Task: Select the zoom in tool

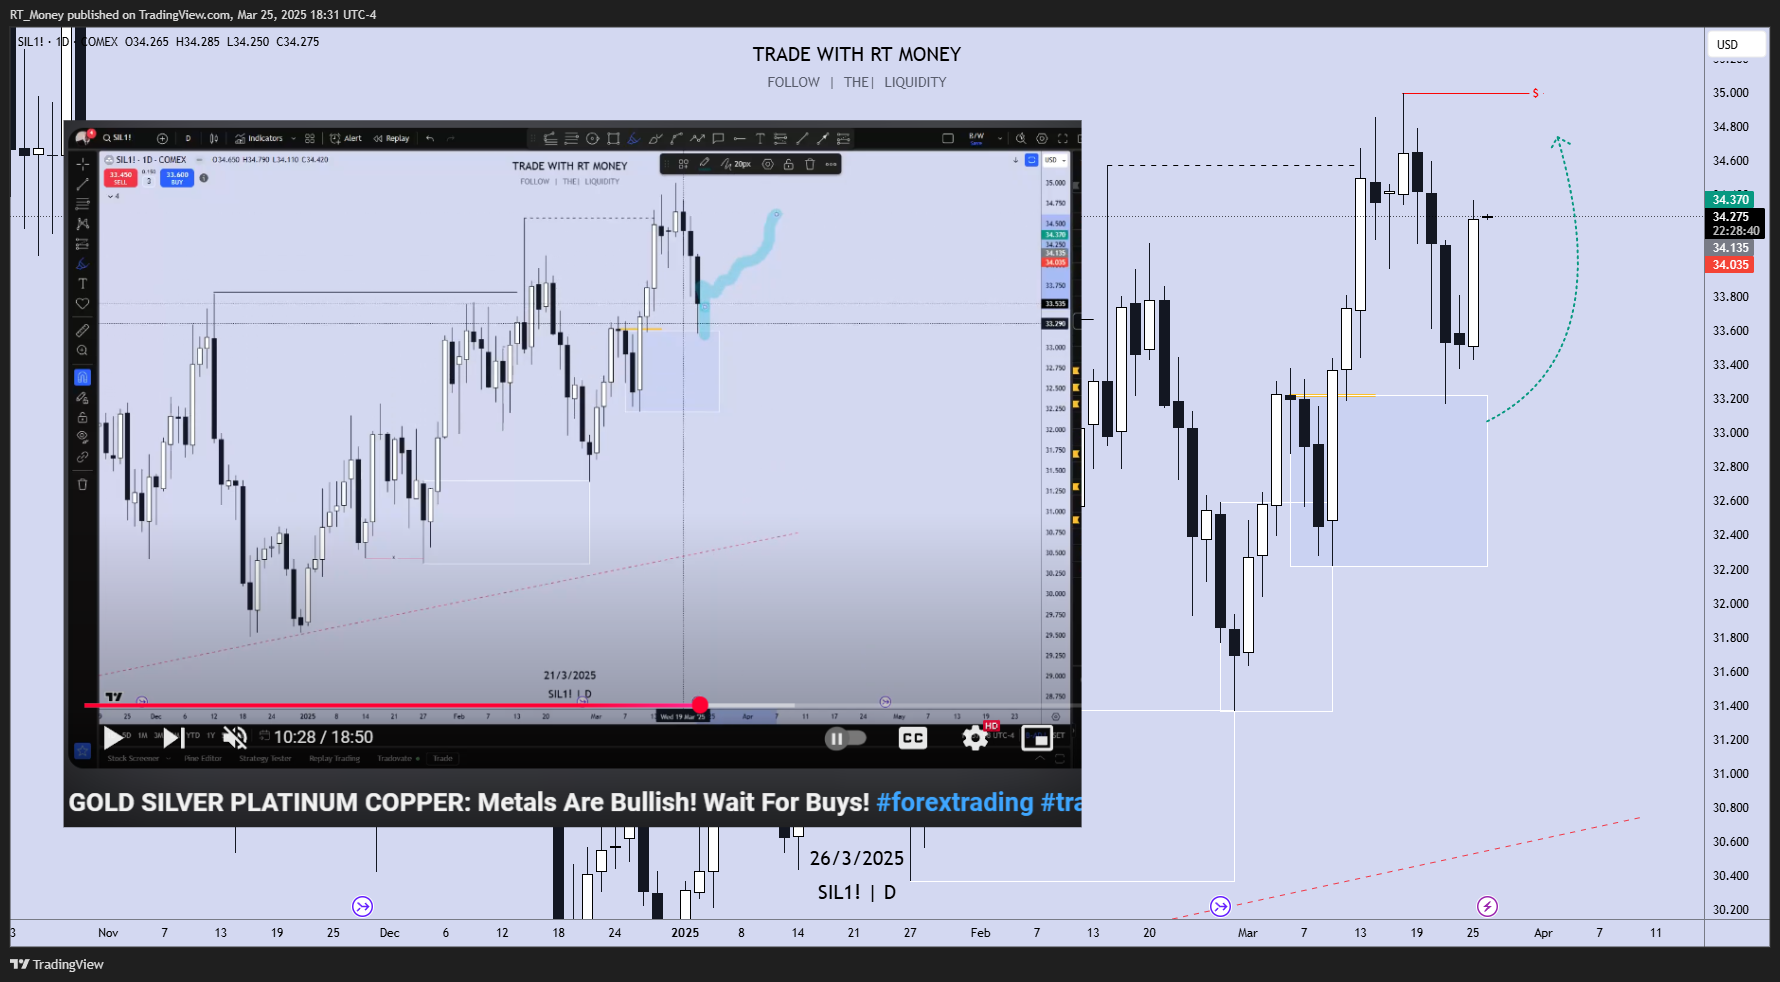Action: point(82,351)
